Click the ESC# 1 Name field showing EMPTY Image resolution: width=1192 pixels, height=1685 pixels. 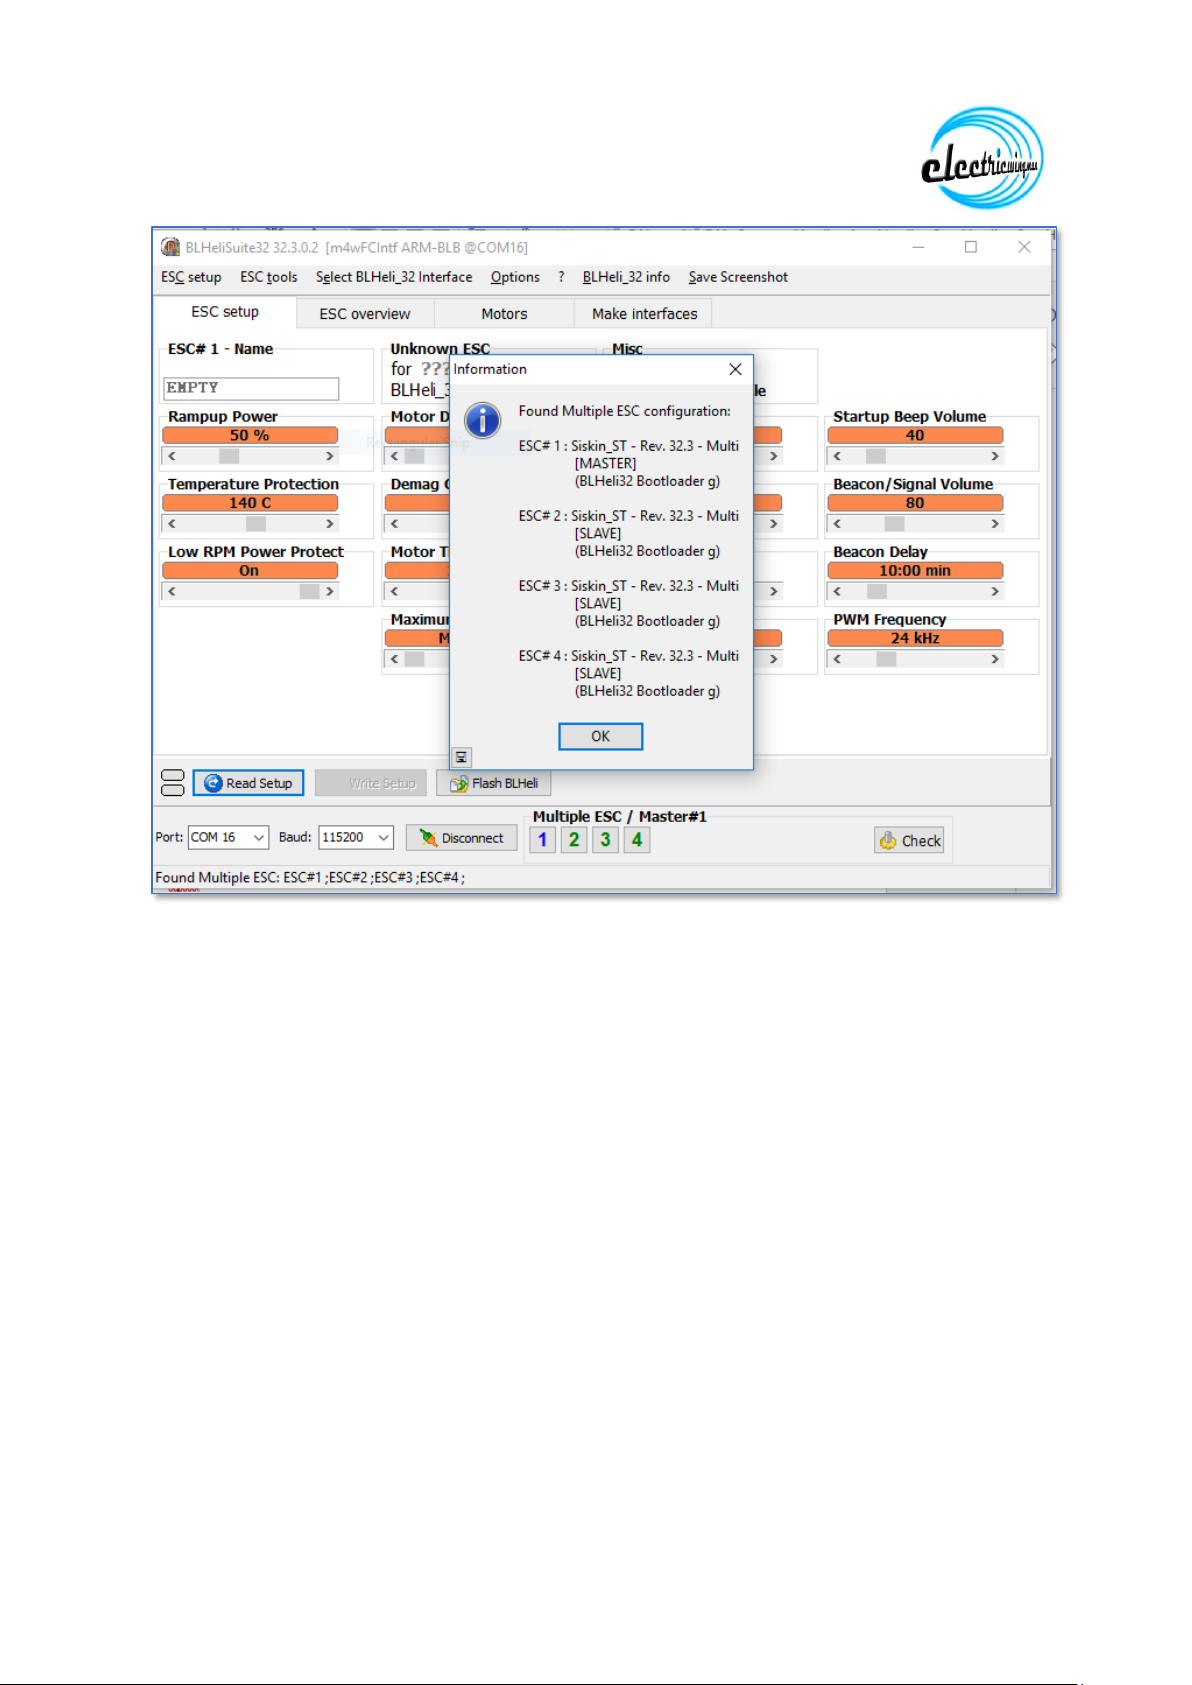251,388
